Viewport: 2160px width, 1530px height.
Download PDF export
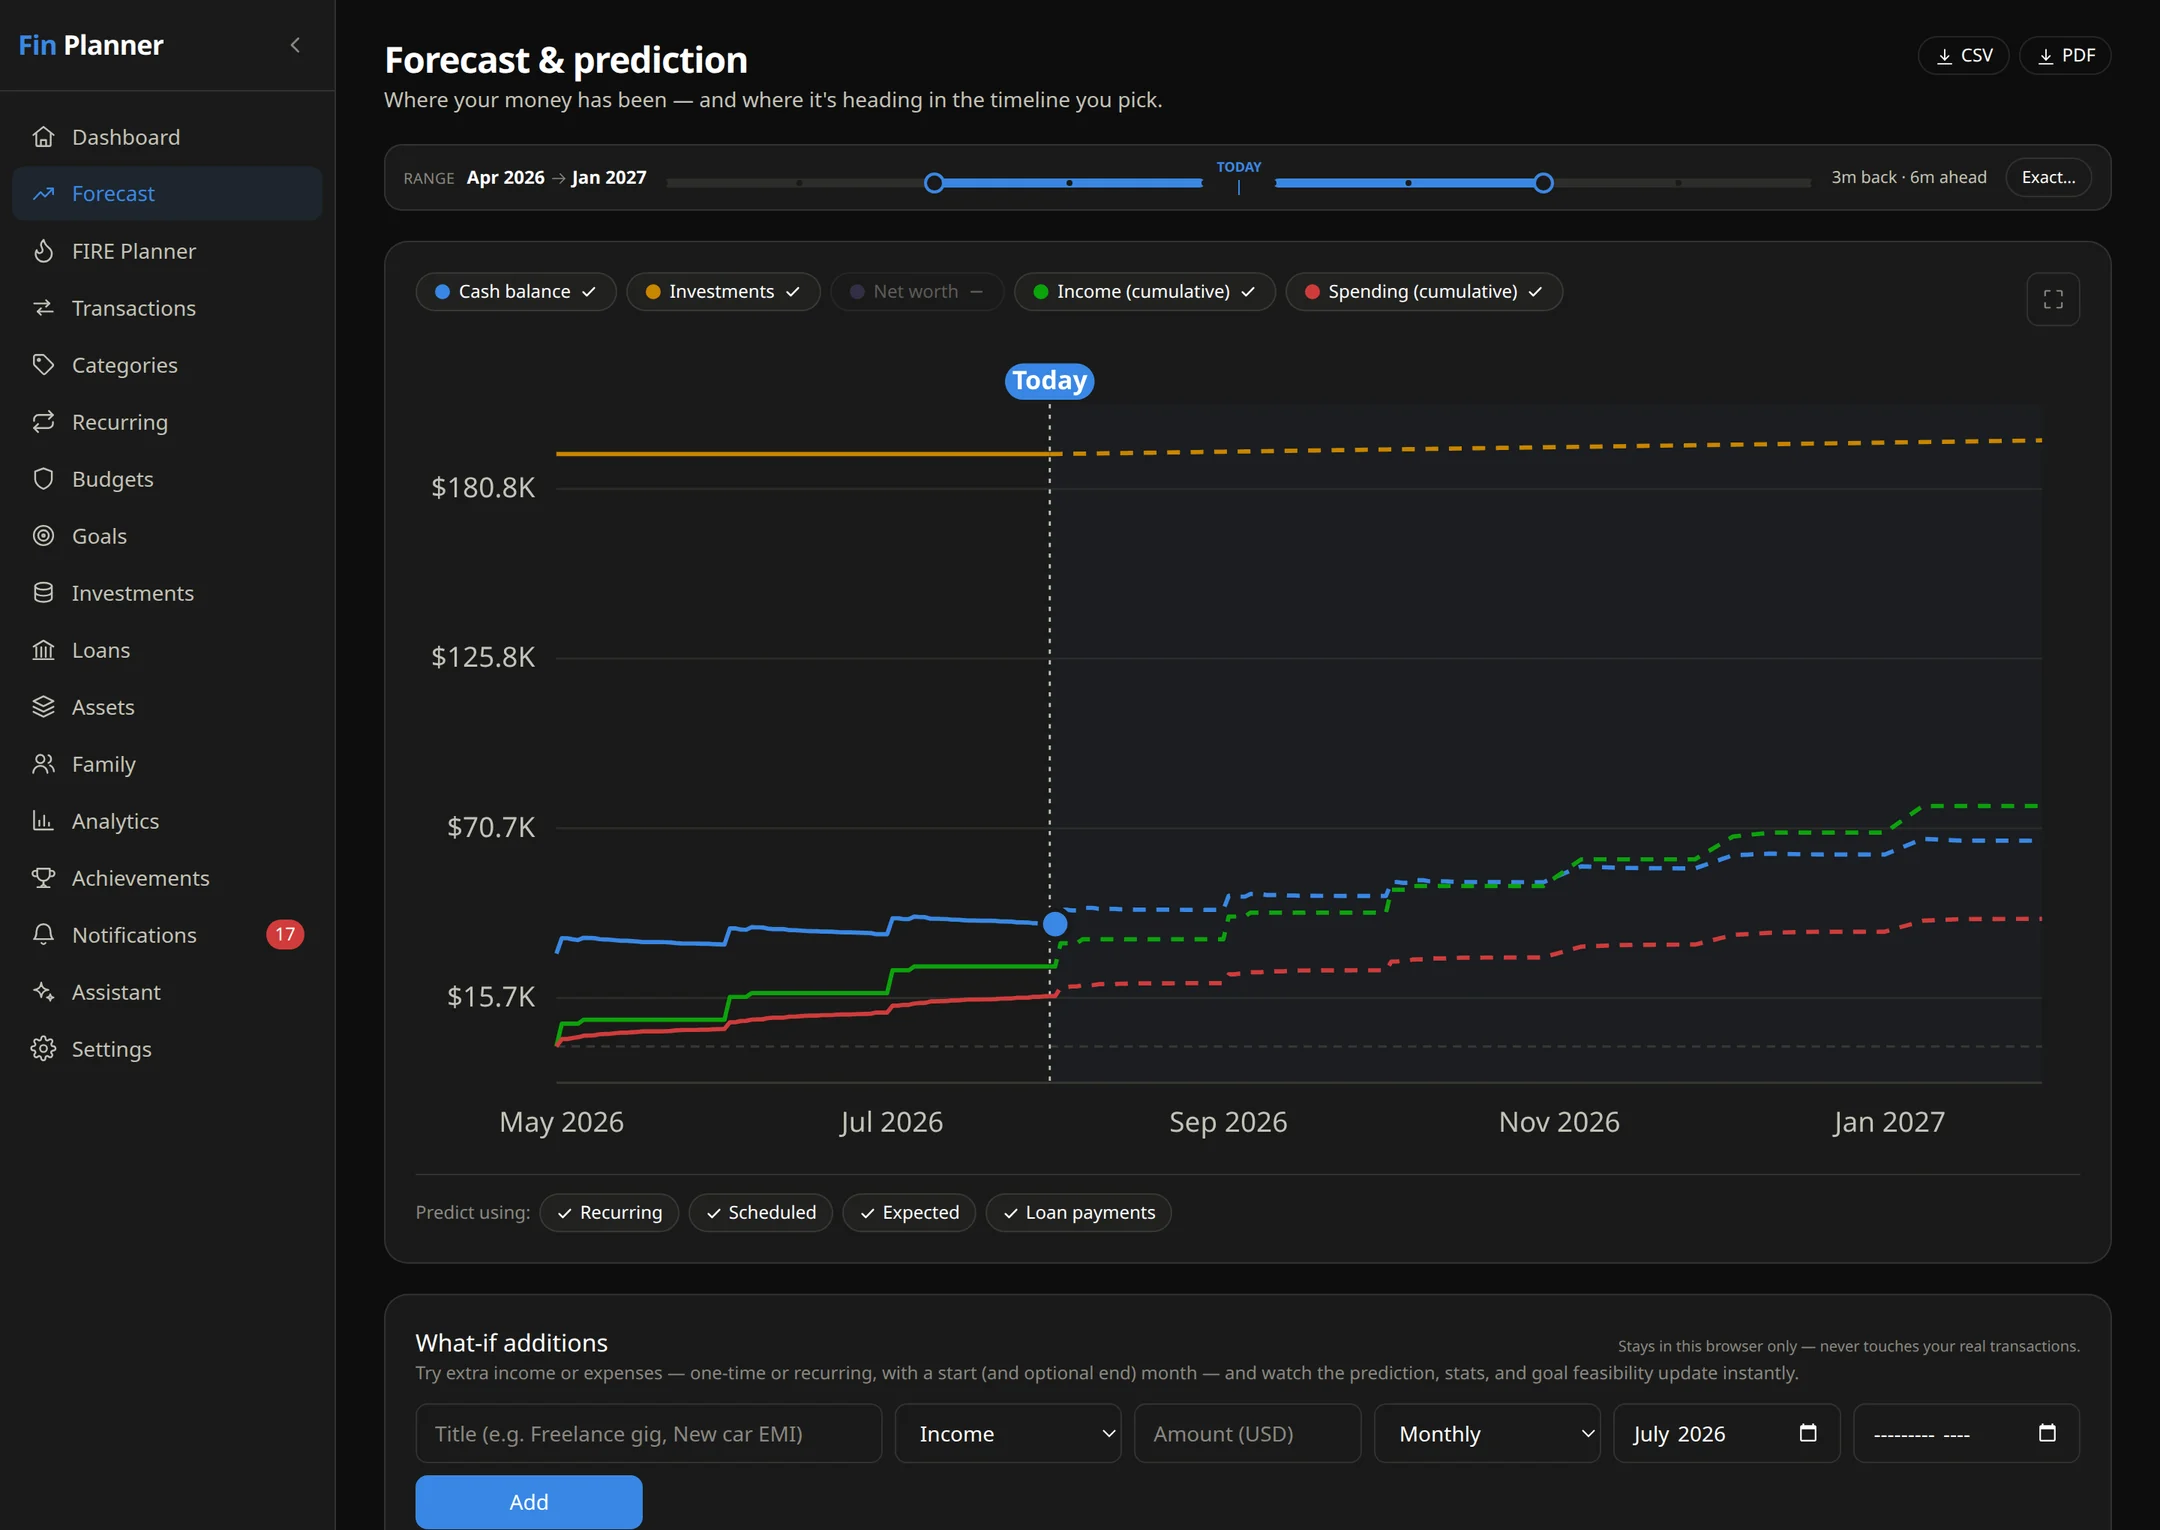pos(2065,56)
